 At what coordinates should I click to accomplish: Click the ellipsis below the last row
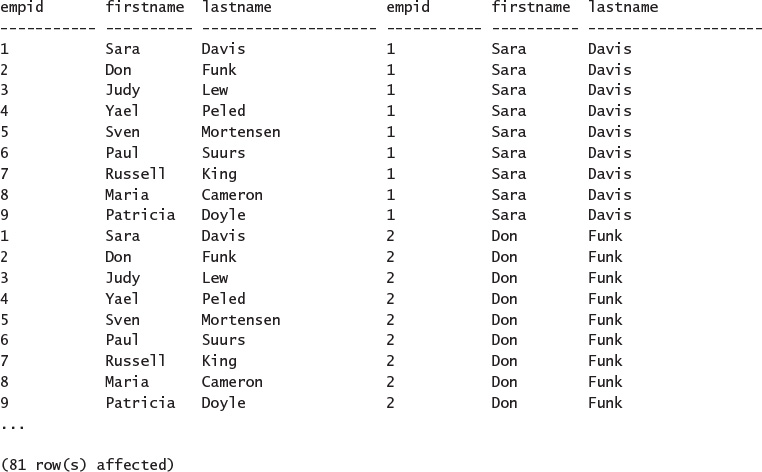tap(14, 424)
